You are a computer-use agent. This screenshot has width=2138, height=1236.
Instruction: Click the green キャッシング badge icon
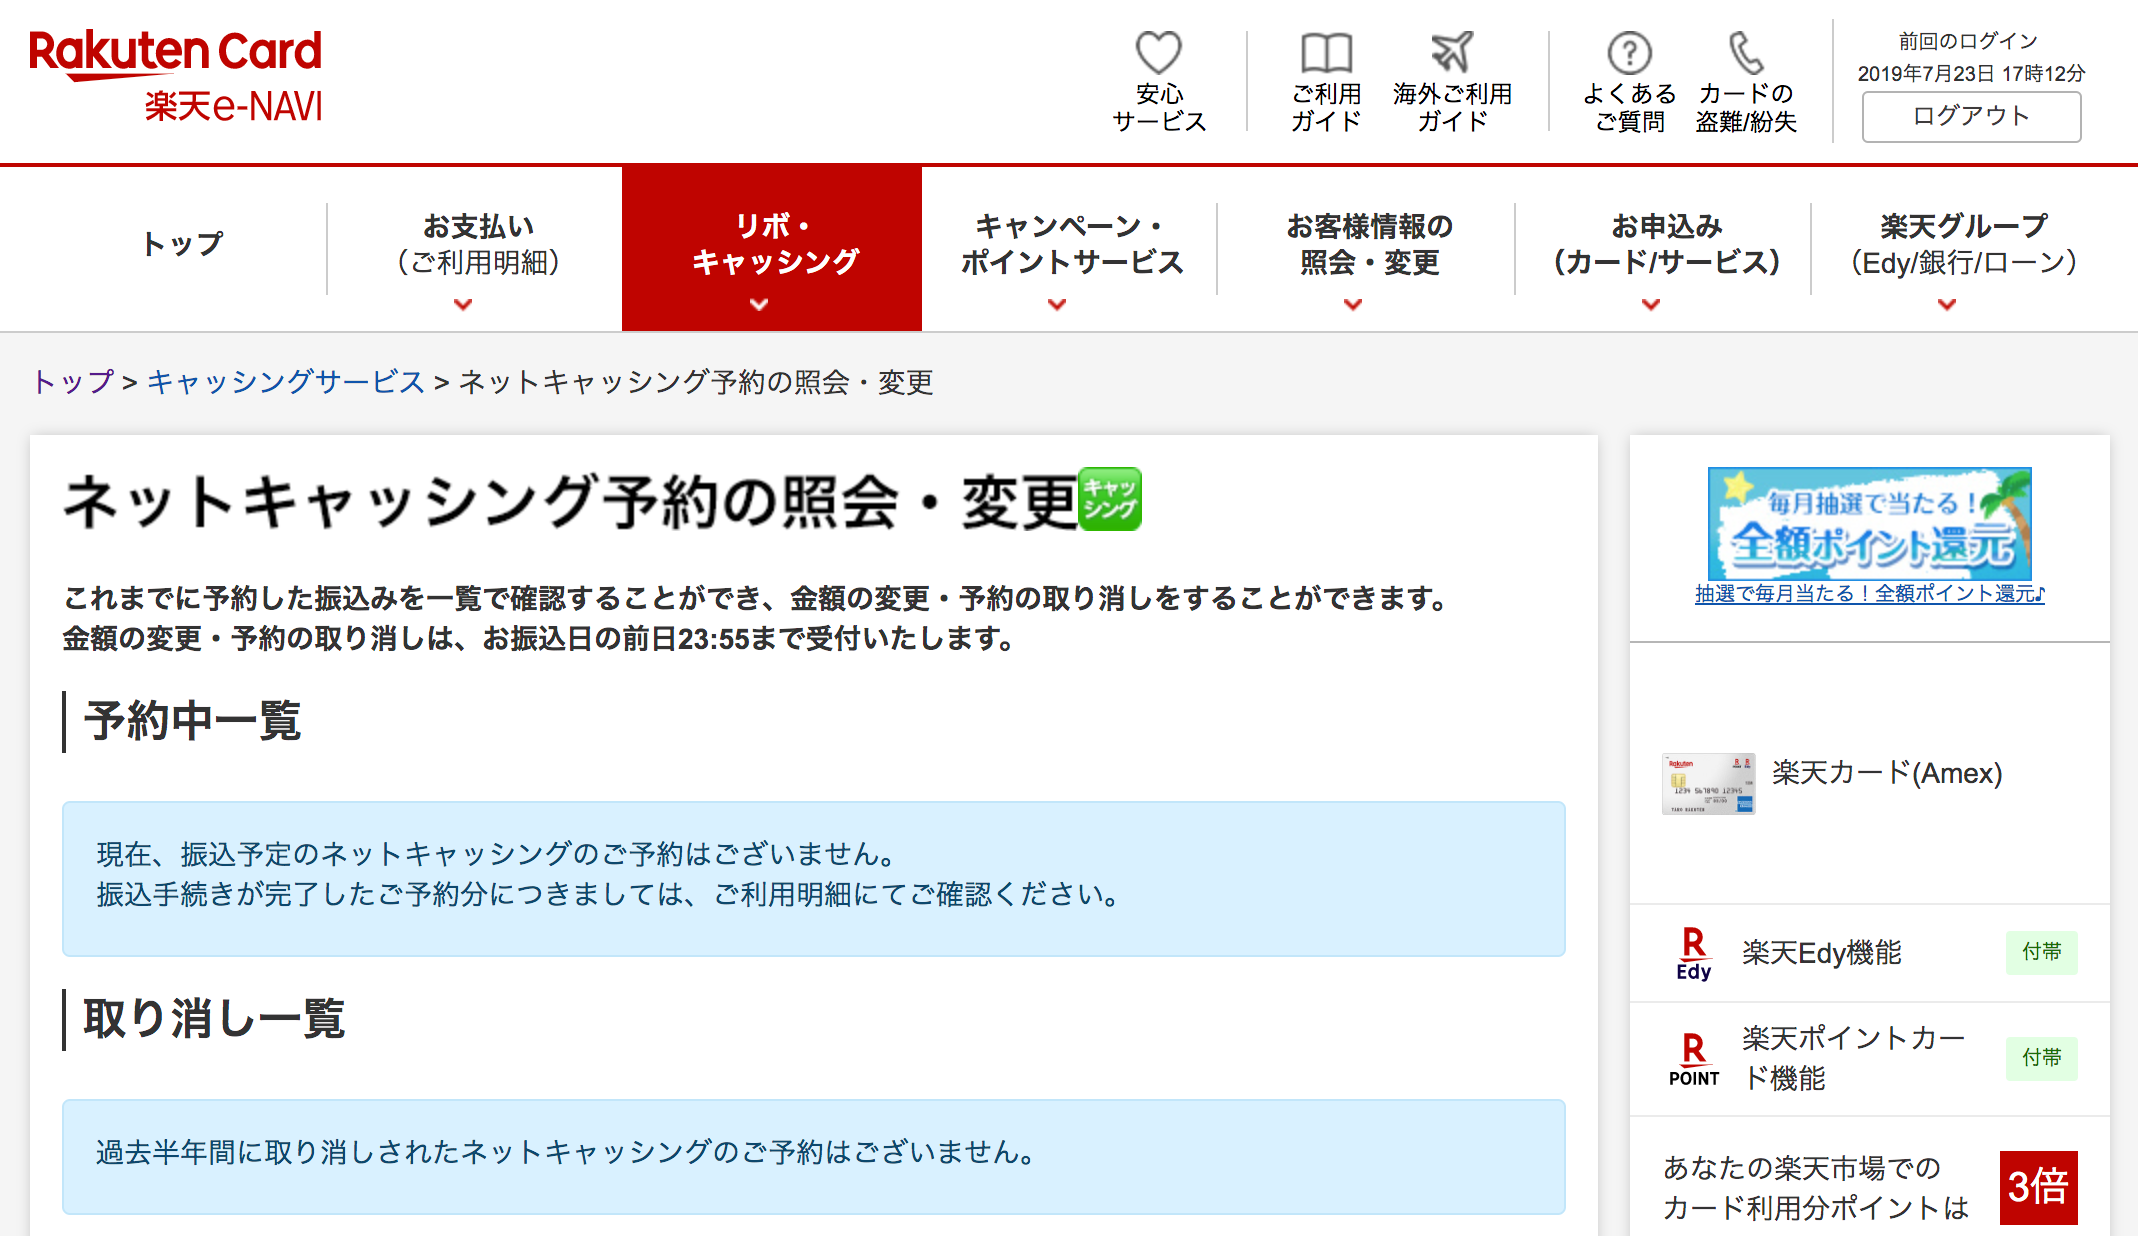pos(1110,499)
